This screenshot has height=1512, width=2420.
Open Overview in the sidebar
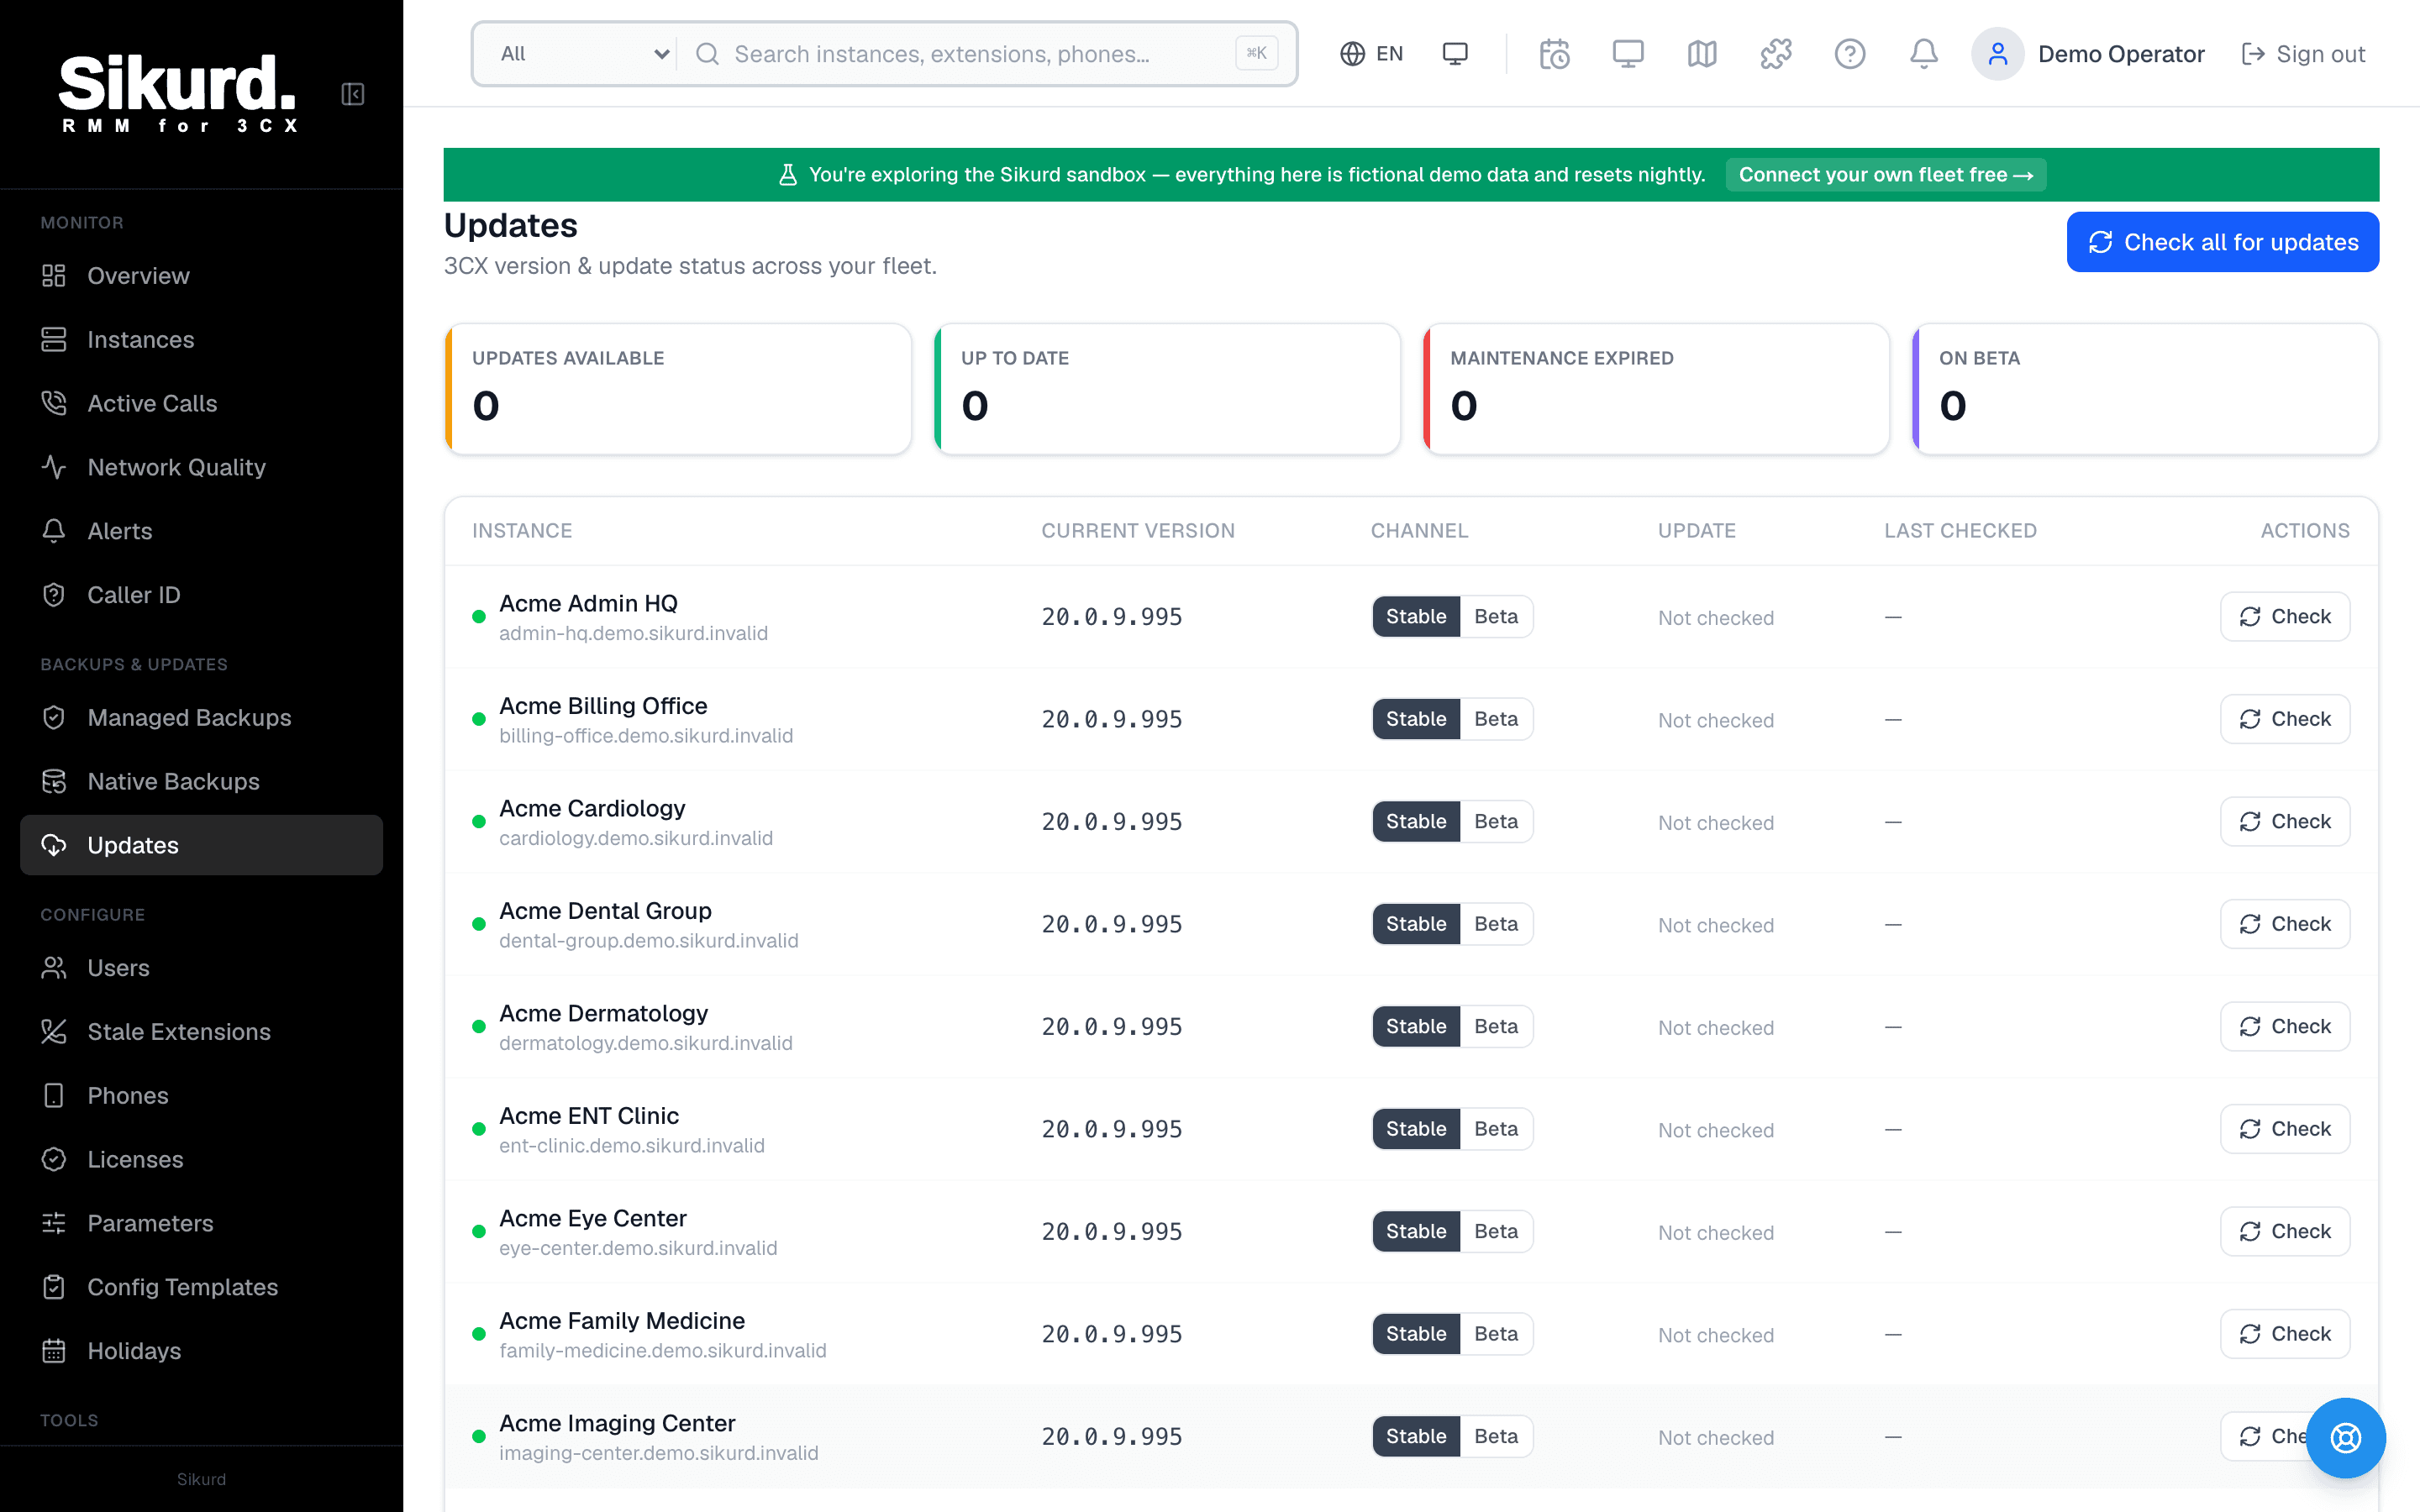click(x=201, y=276)
